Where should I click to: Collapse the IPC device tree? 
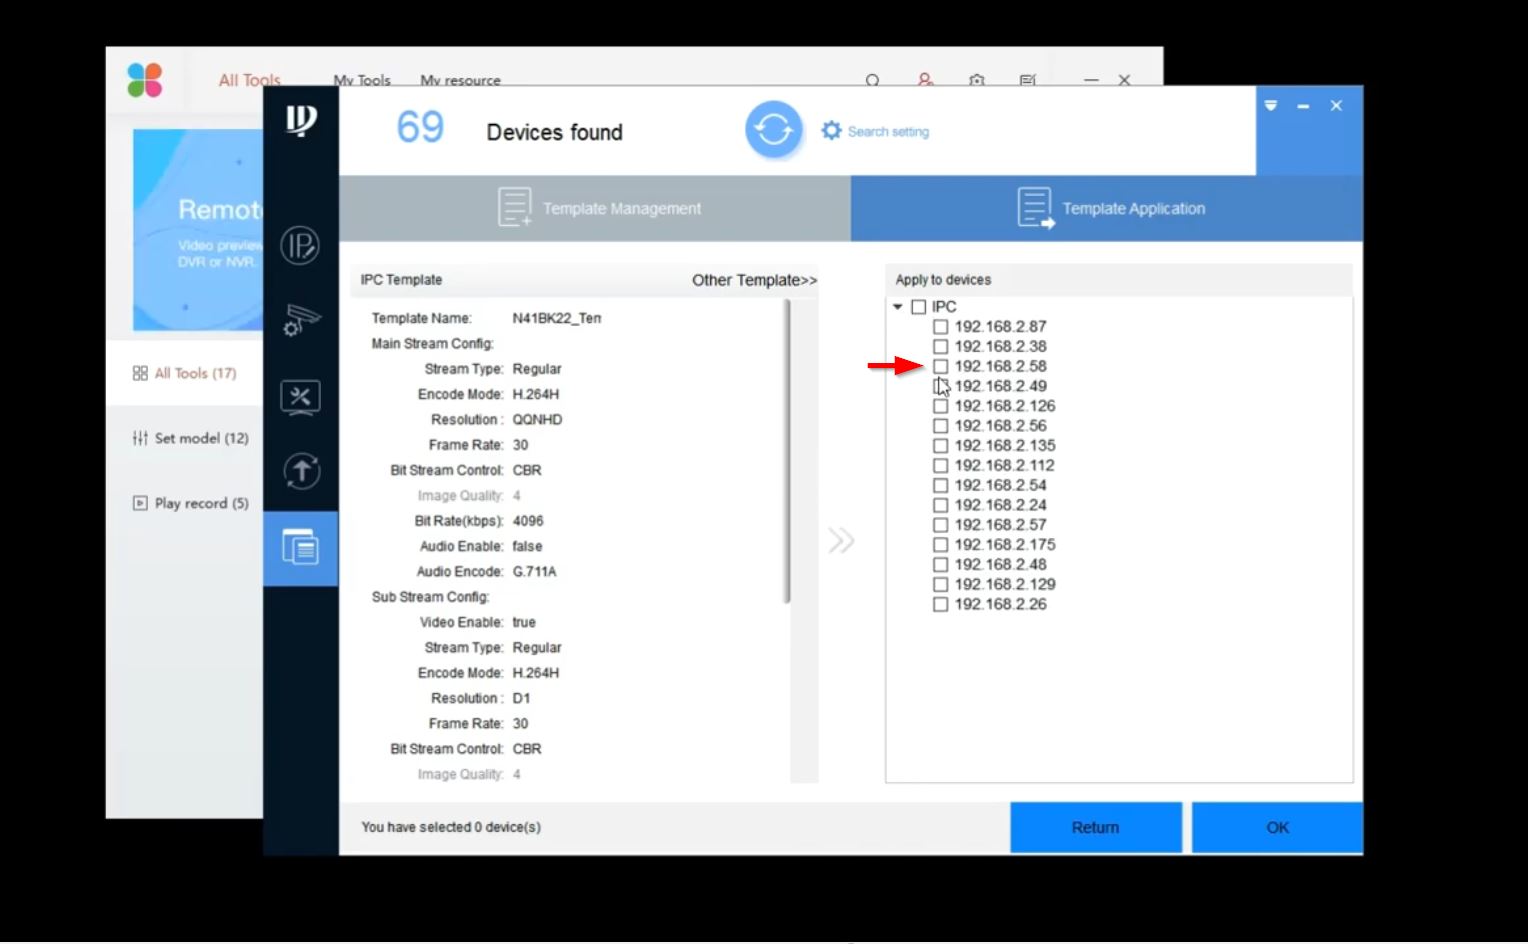898,307
